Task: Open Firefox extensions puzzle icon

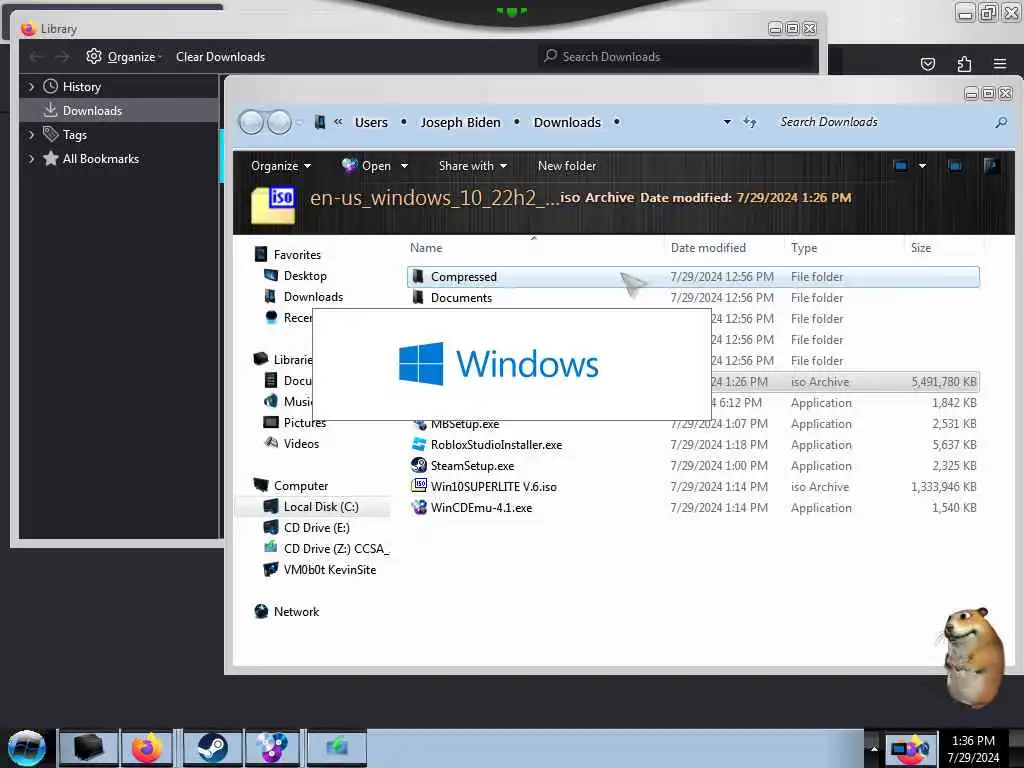Action: coord(964,64)
